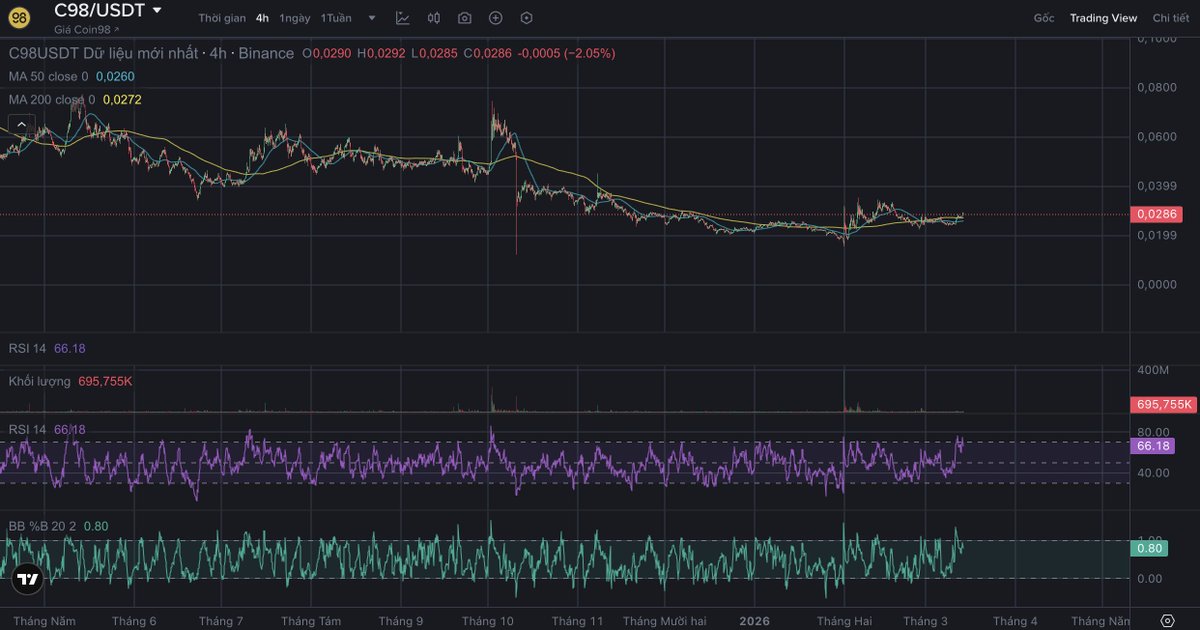This screenshot has height=630, width=1200.
Task: Click the Tháng 10 time axis label
Action: click(x=488, y=621)
